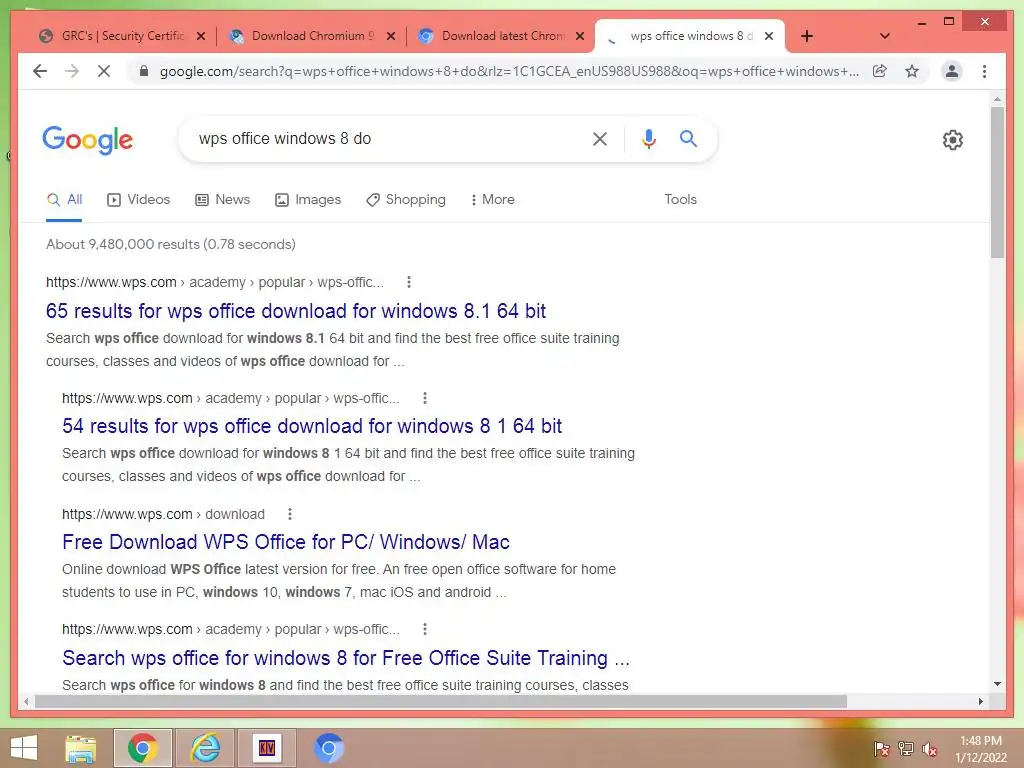Open options menu beside 54 results URL
Screen dimensions: 1024x768
tap(425, 398)
